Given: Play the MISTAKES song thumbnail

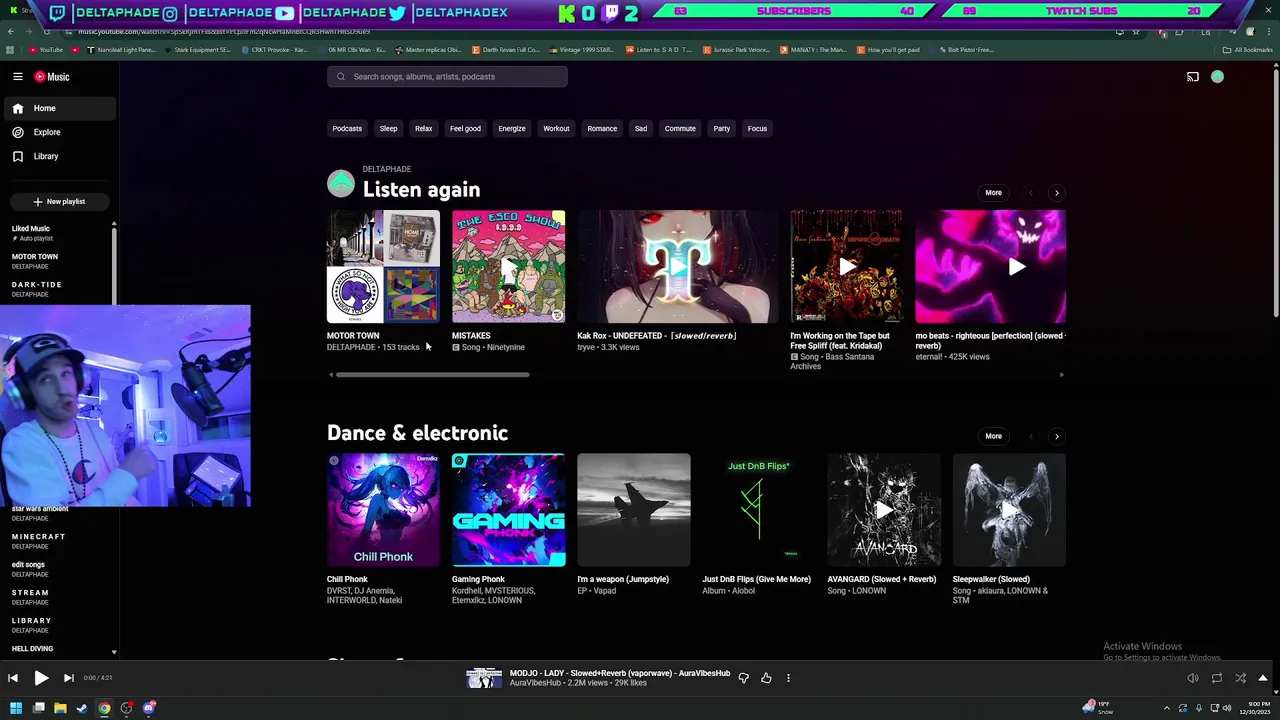Looking at the screenshot, I should click(x=508, y=266).
